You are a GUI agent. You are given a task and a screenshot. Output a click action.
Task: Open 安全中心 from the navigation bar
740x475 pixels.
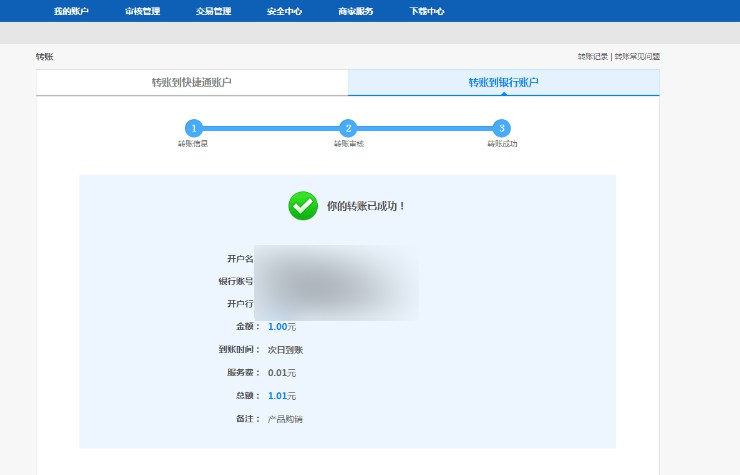coord(284,11)
